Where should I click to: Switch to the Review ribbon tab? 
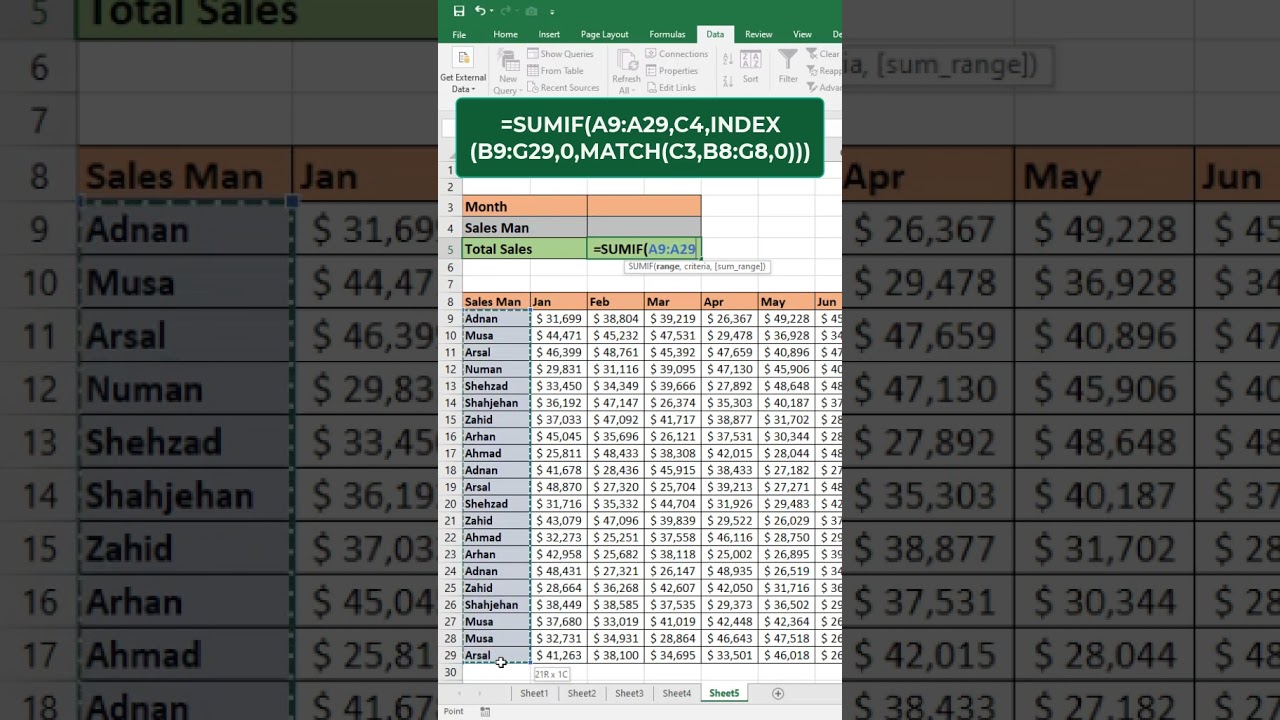click(x=759, y=34)
